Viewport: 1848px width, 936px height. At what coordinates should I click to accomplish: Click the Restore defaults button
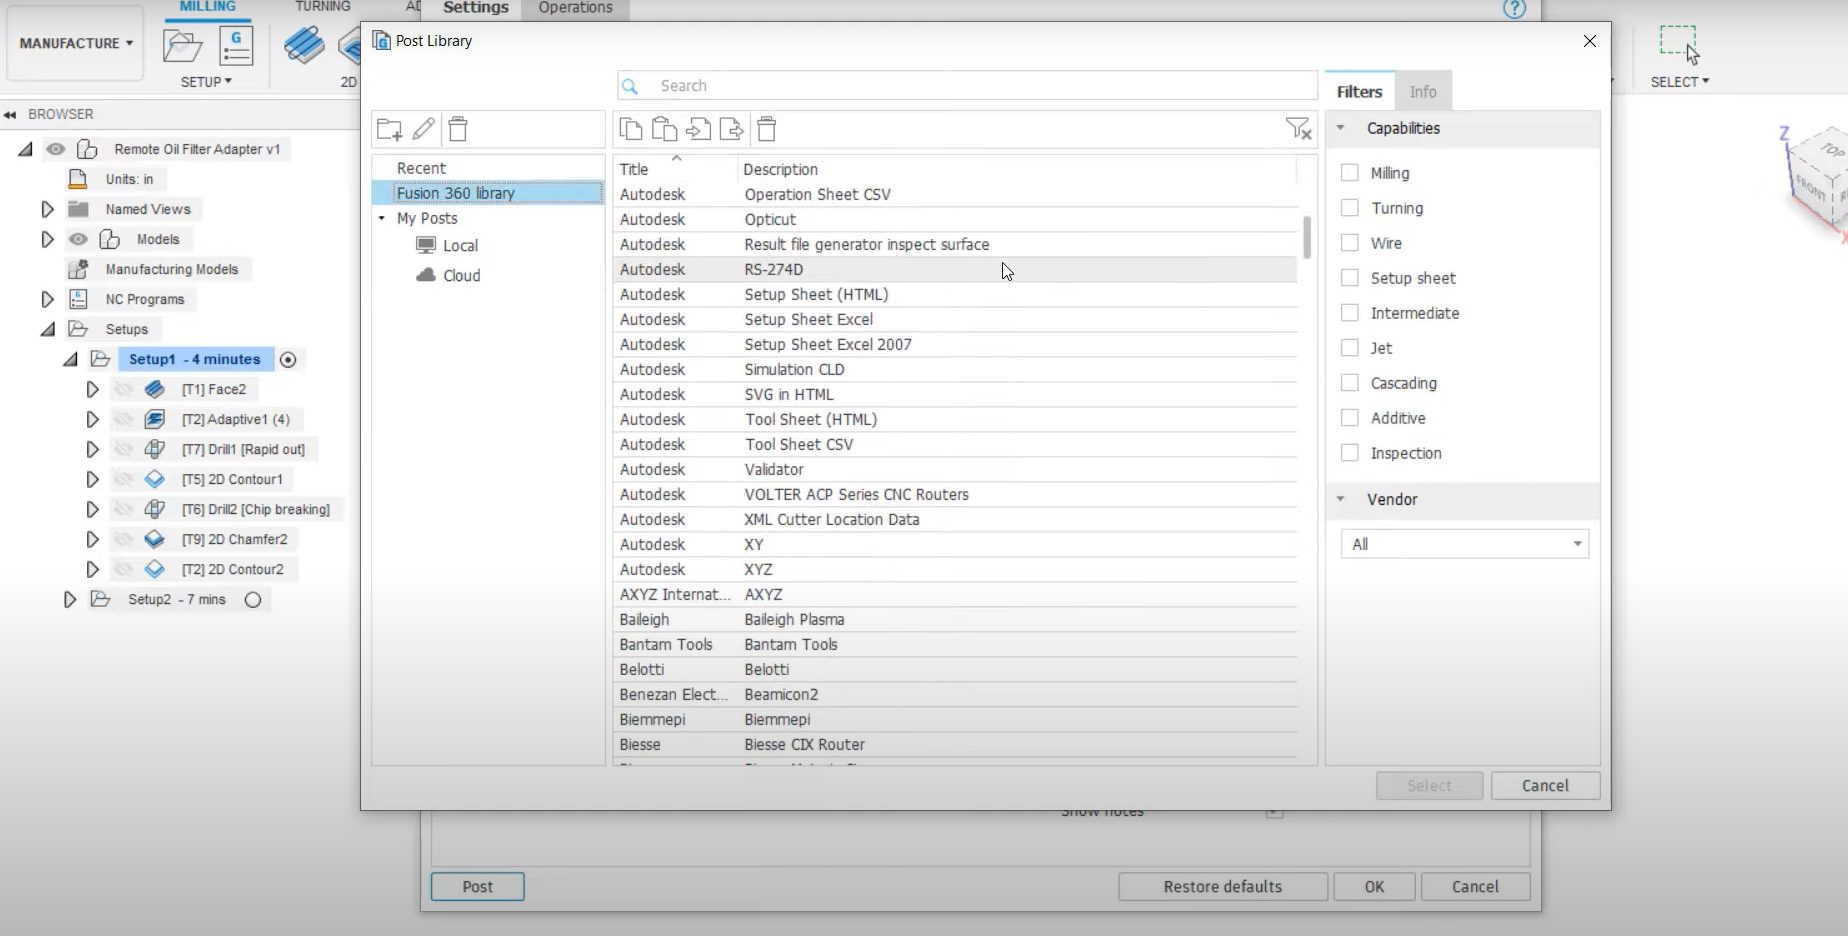[1222, 886]
